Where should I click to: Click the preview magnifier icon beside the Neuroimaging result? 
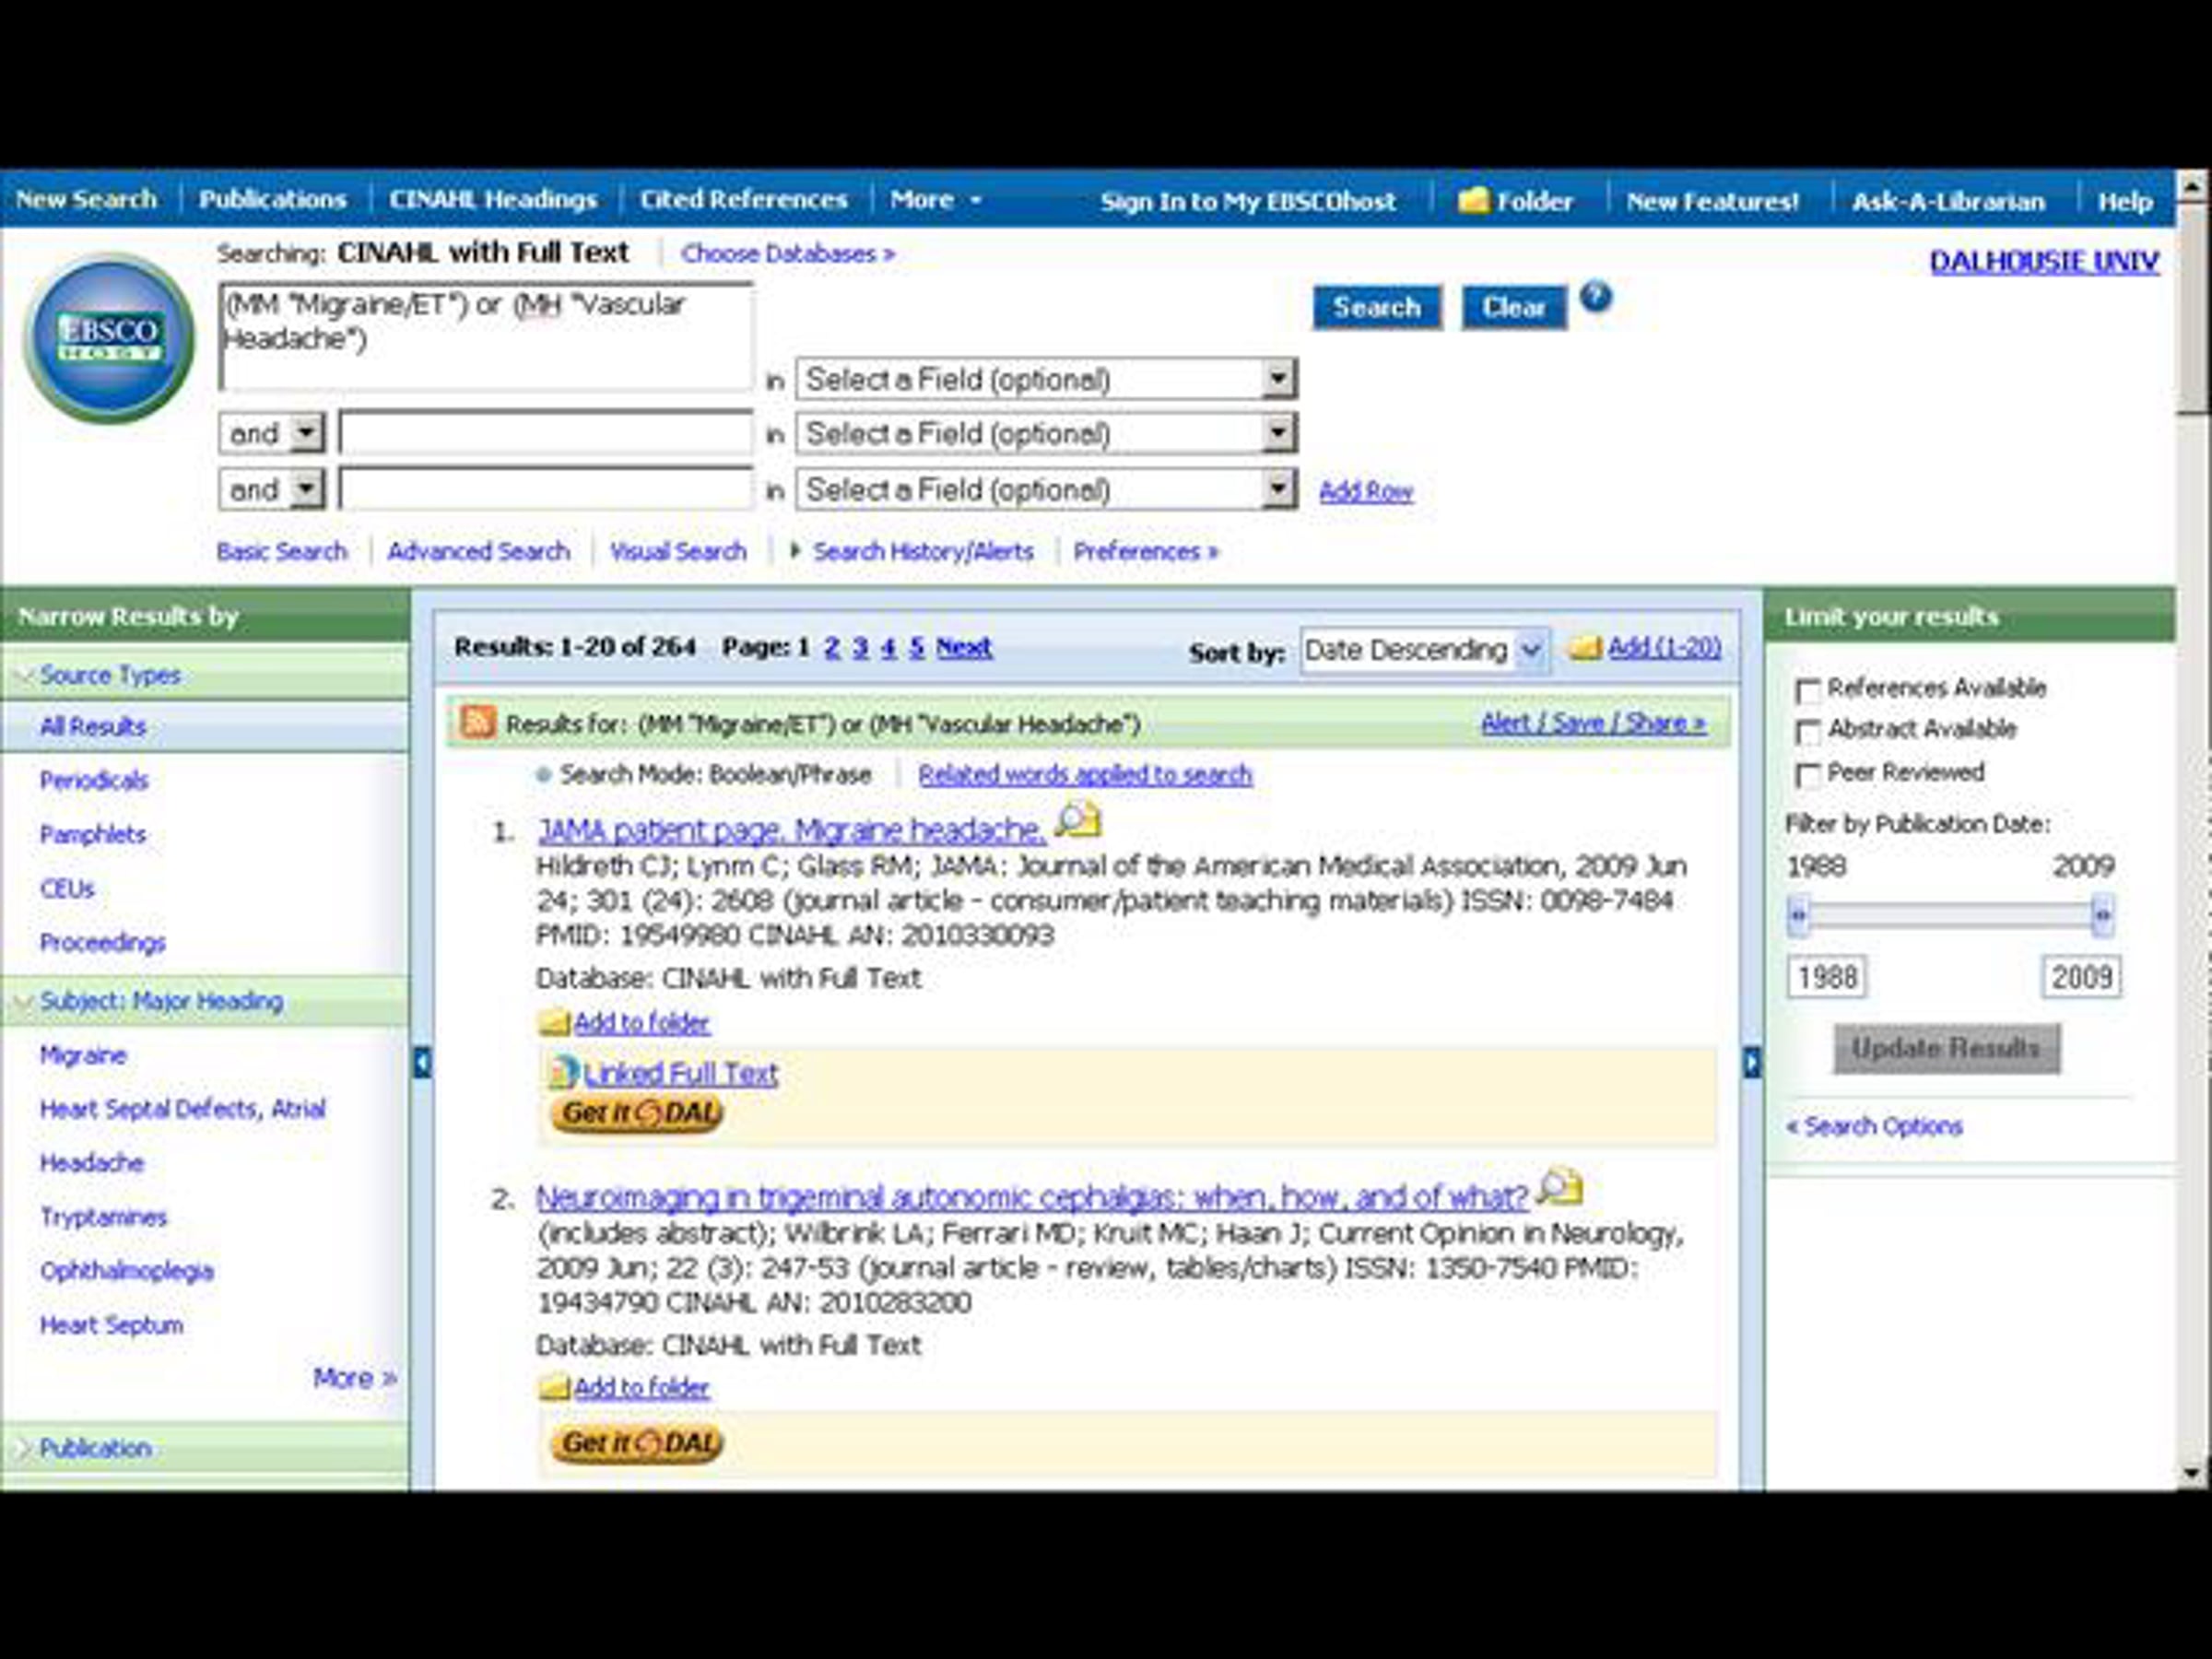(1560, 1187)
